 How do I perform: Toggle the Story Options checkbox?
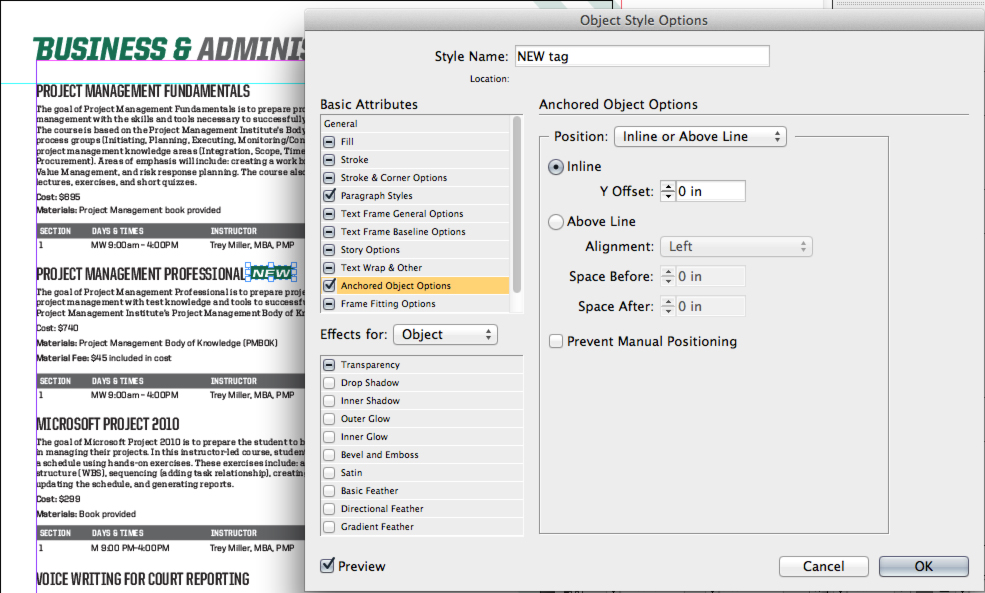(329, 249)
